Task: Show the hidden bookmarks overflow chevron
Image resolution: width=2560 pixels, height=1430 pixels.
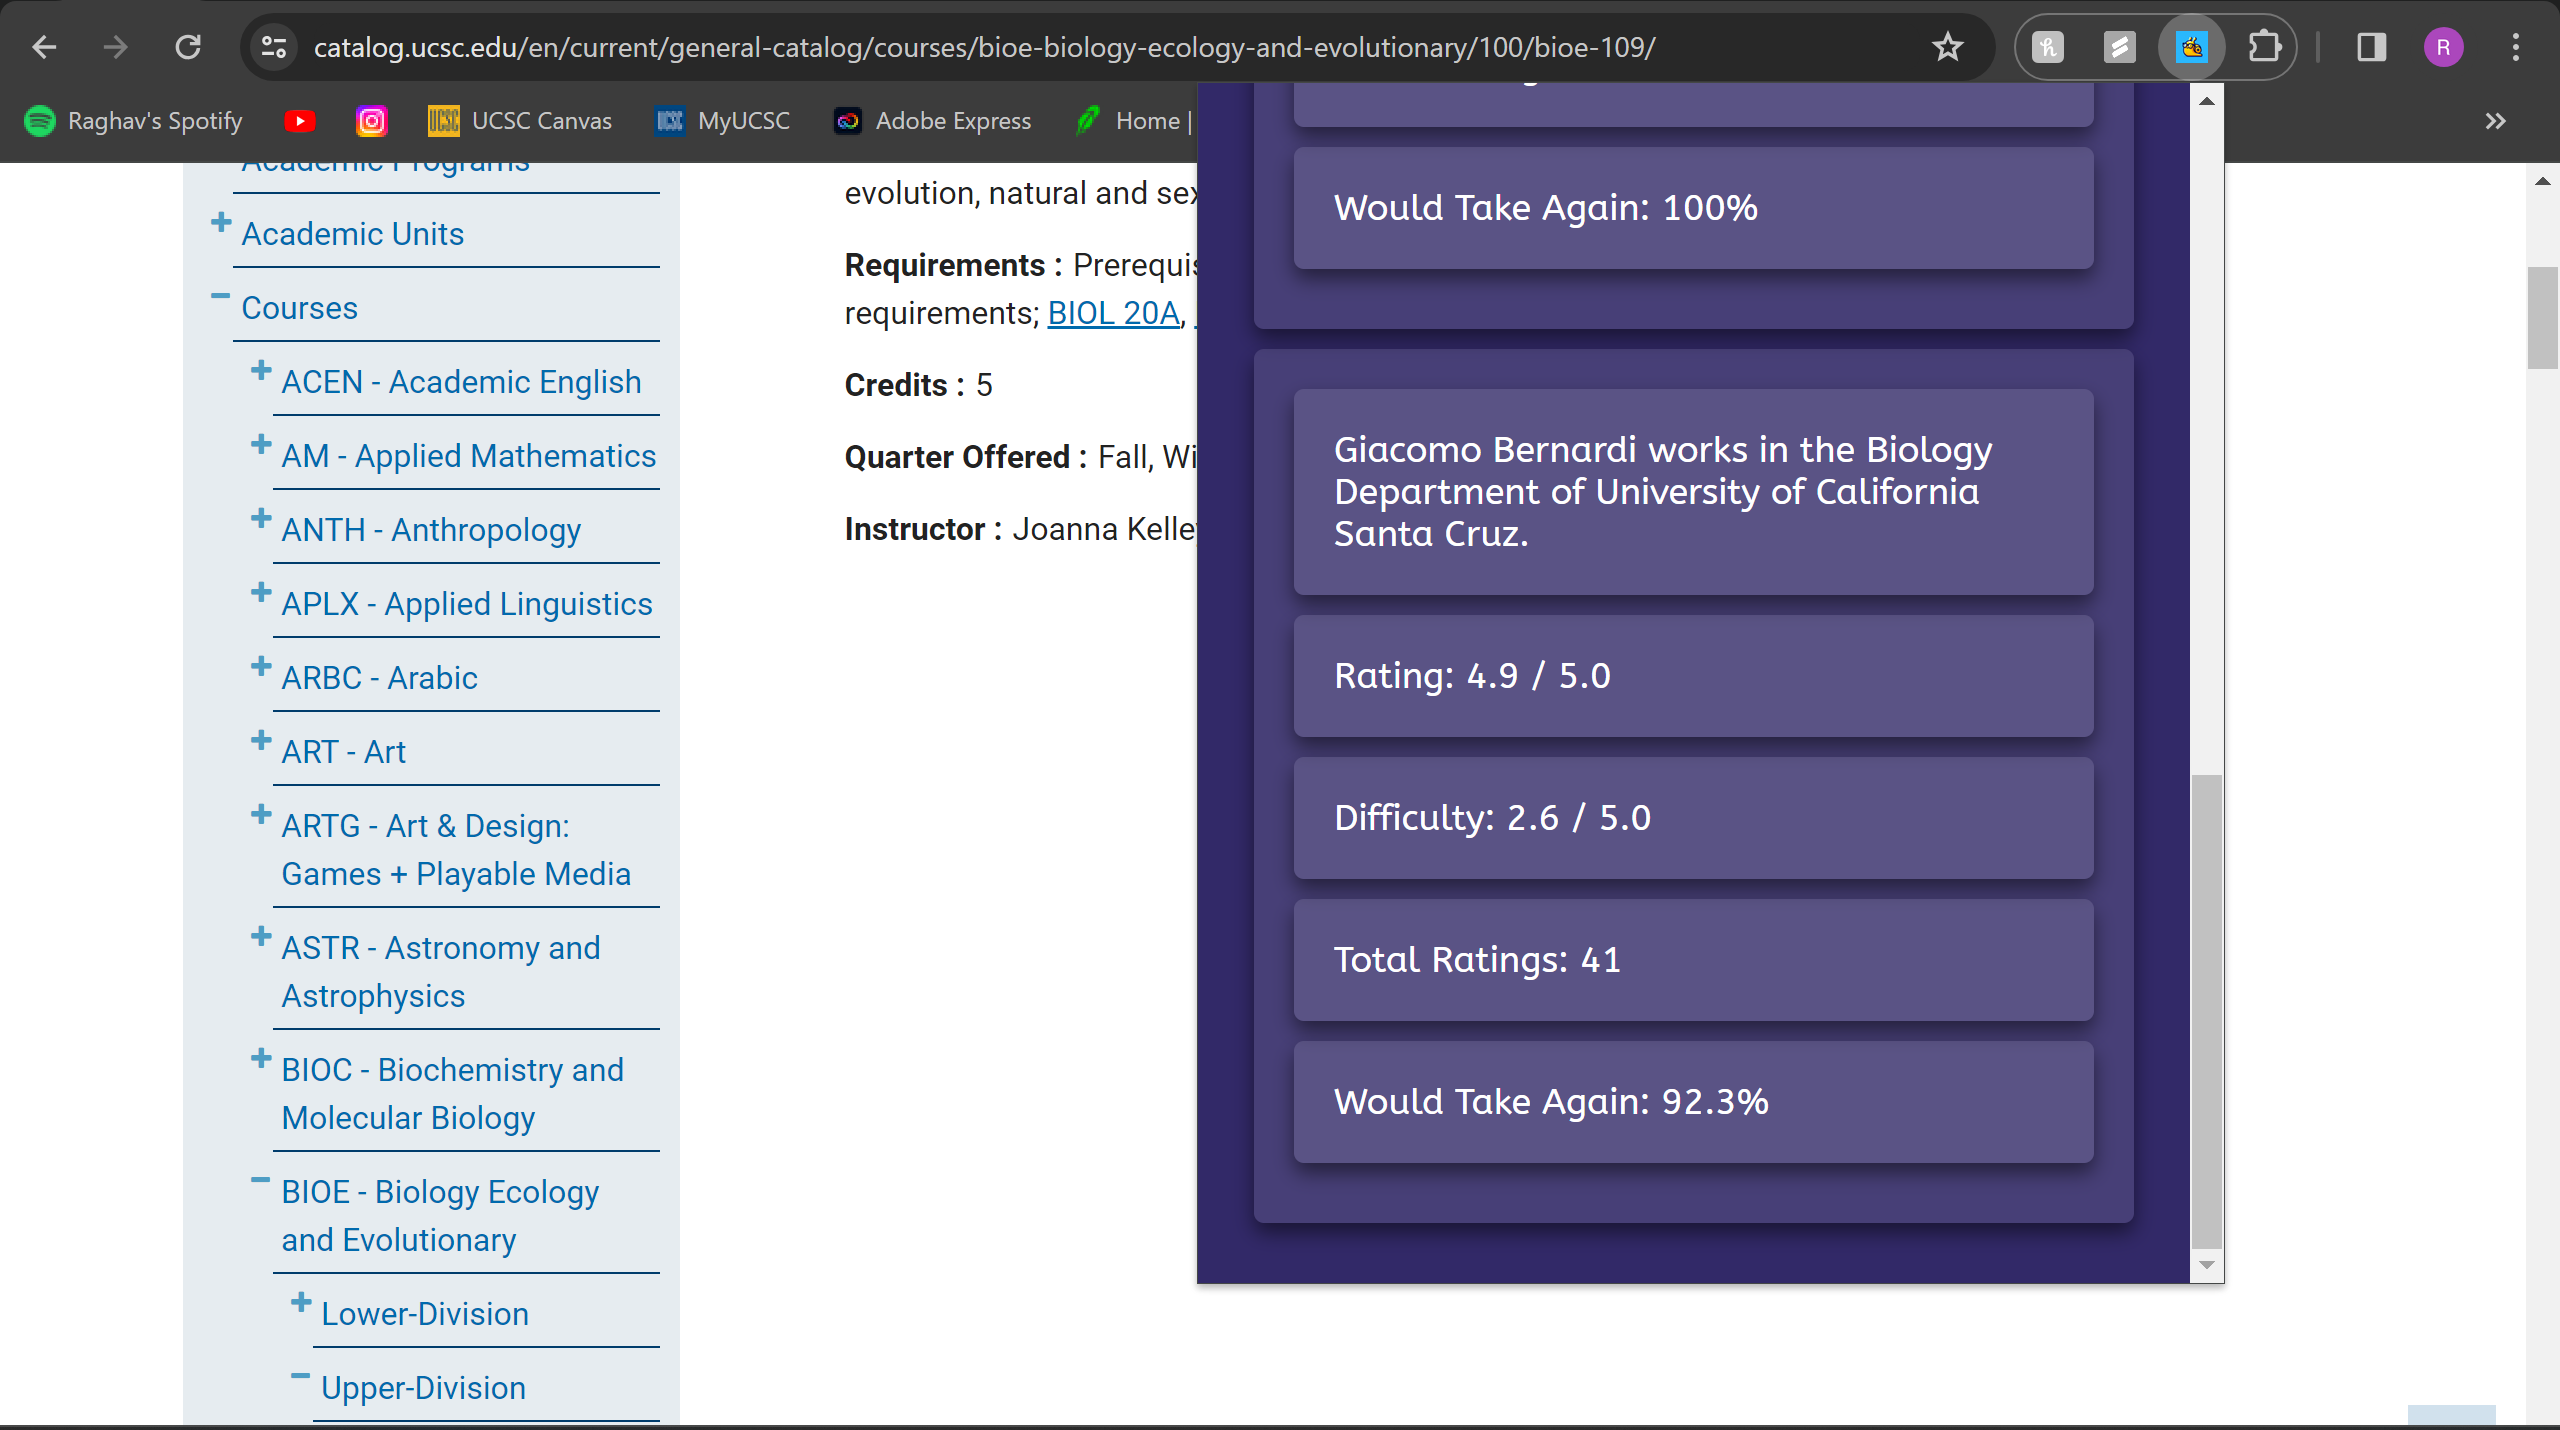Action: [2495, 121]
